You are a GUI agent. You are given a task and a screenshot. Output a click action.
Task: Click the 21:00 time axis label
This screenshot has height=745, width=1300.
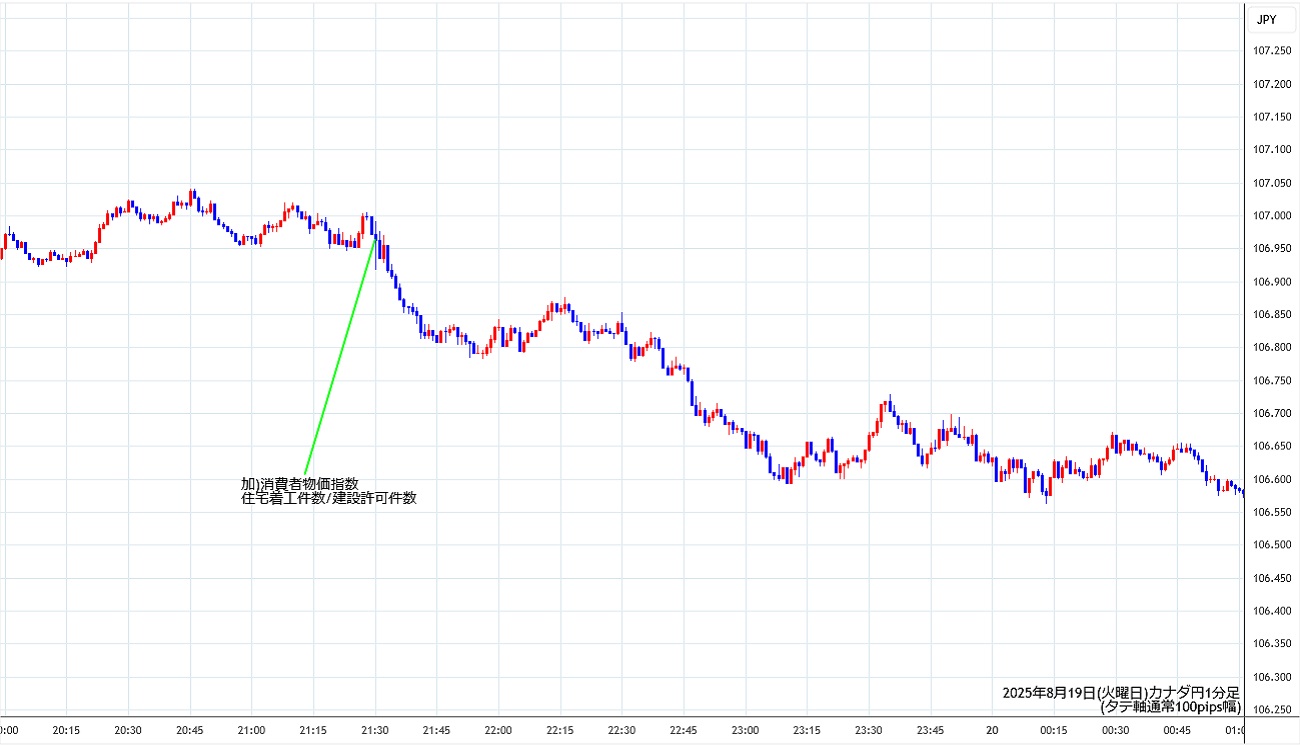[251, 731]
